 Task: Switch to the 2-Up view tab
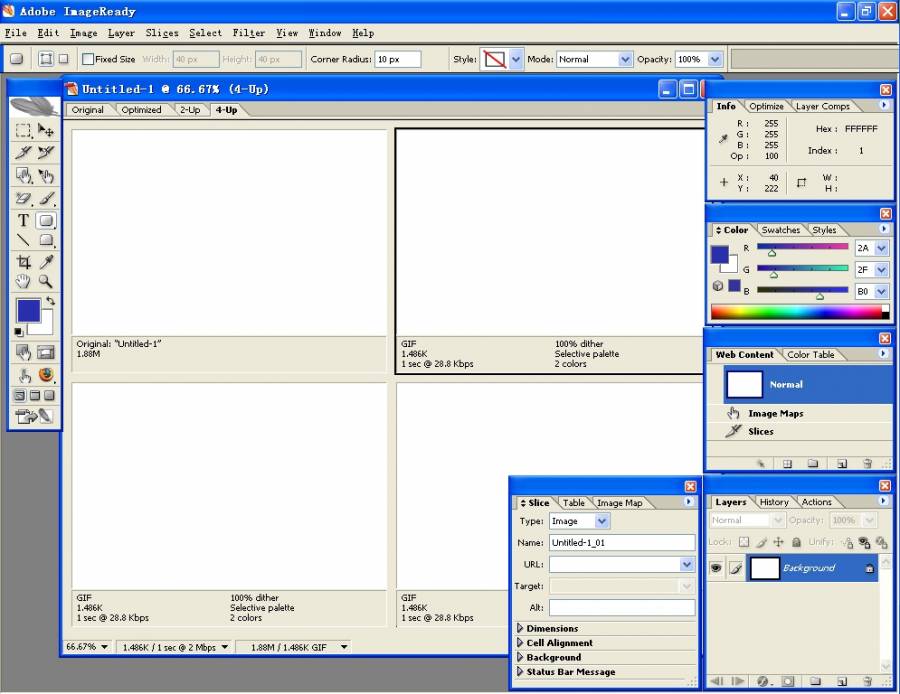(190, 110)
